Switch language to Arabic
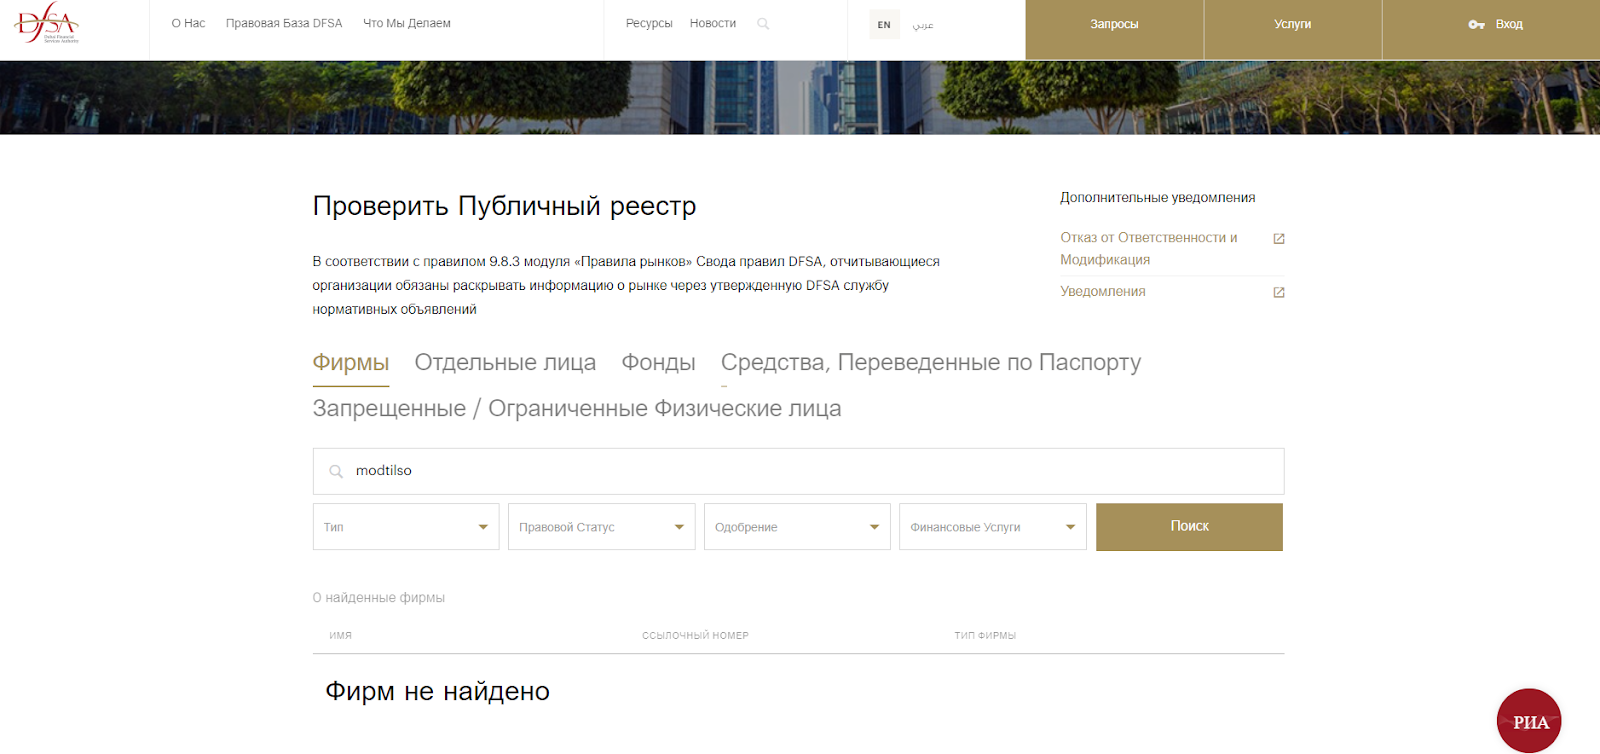The image size is (1600, 754). coord(923,24)
